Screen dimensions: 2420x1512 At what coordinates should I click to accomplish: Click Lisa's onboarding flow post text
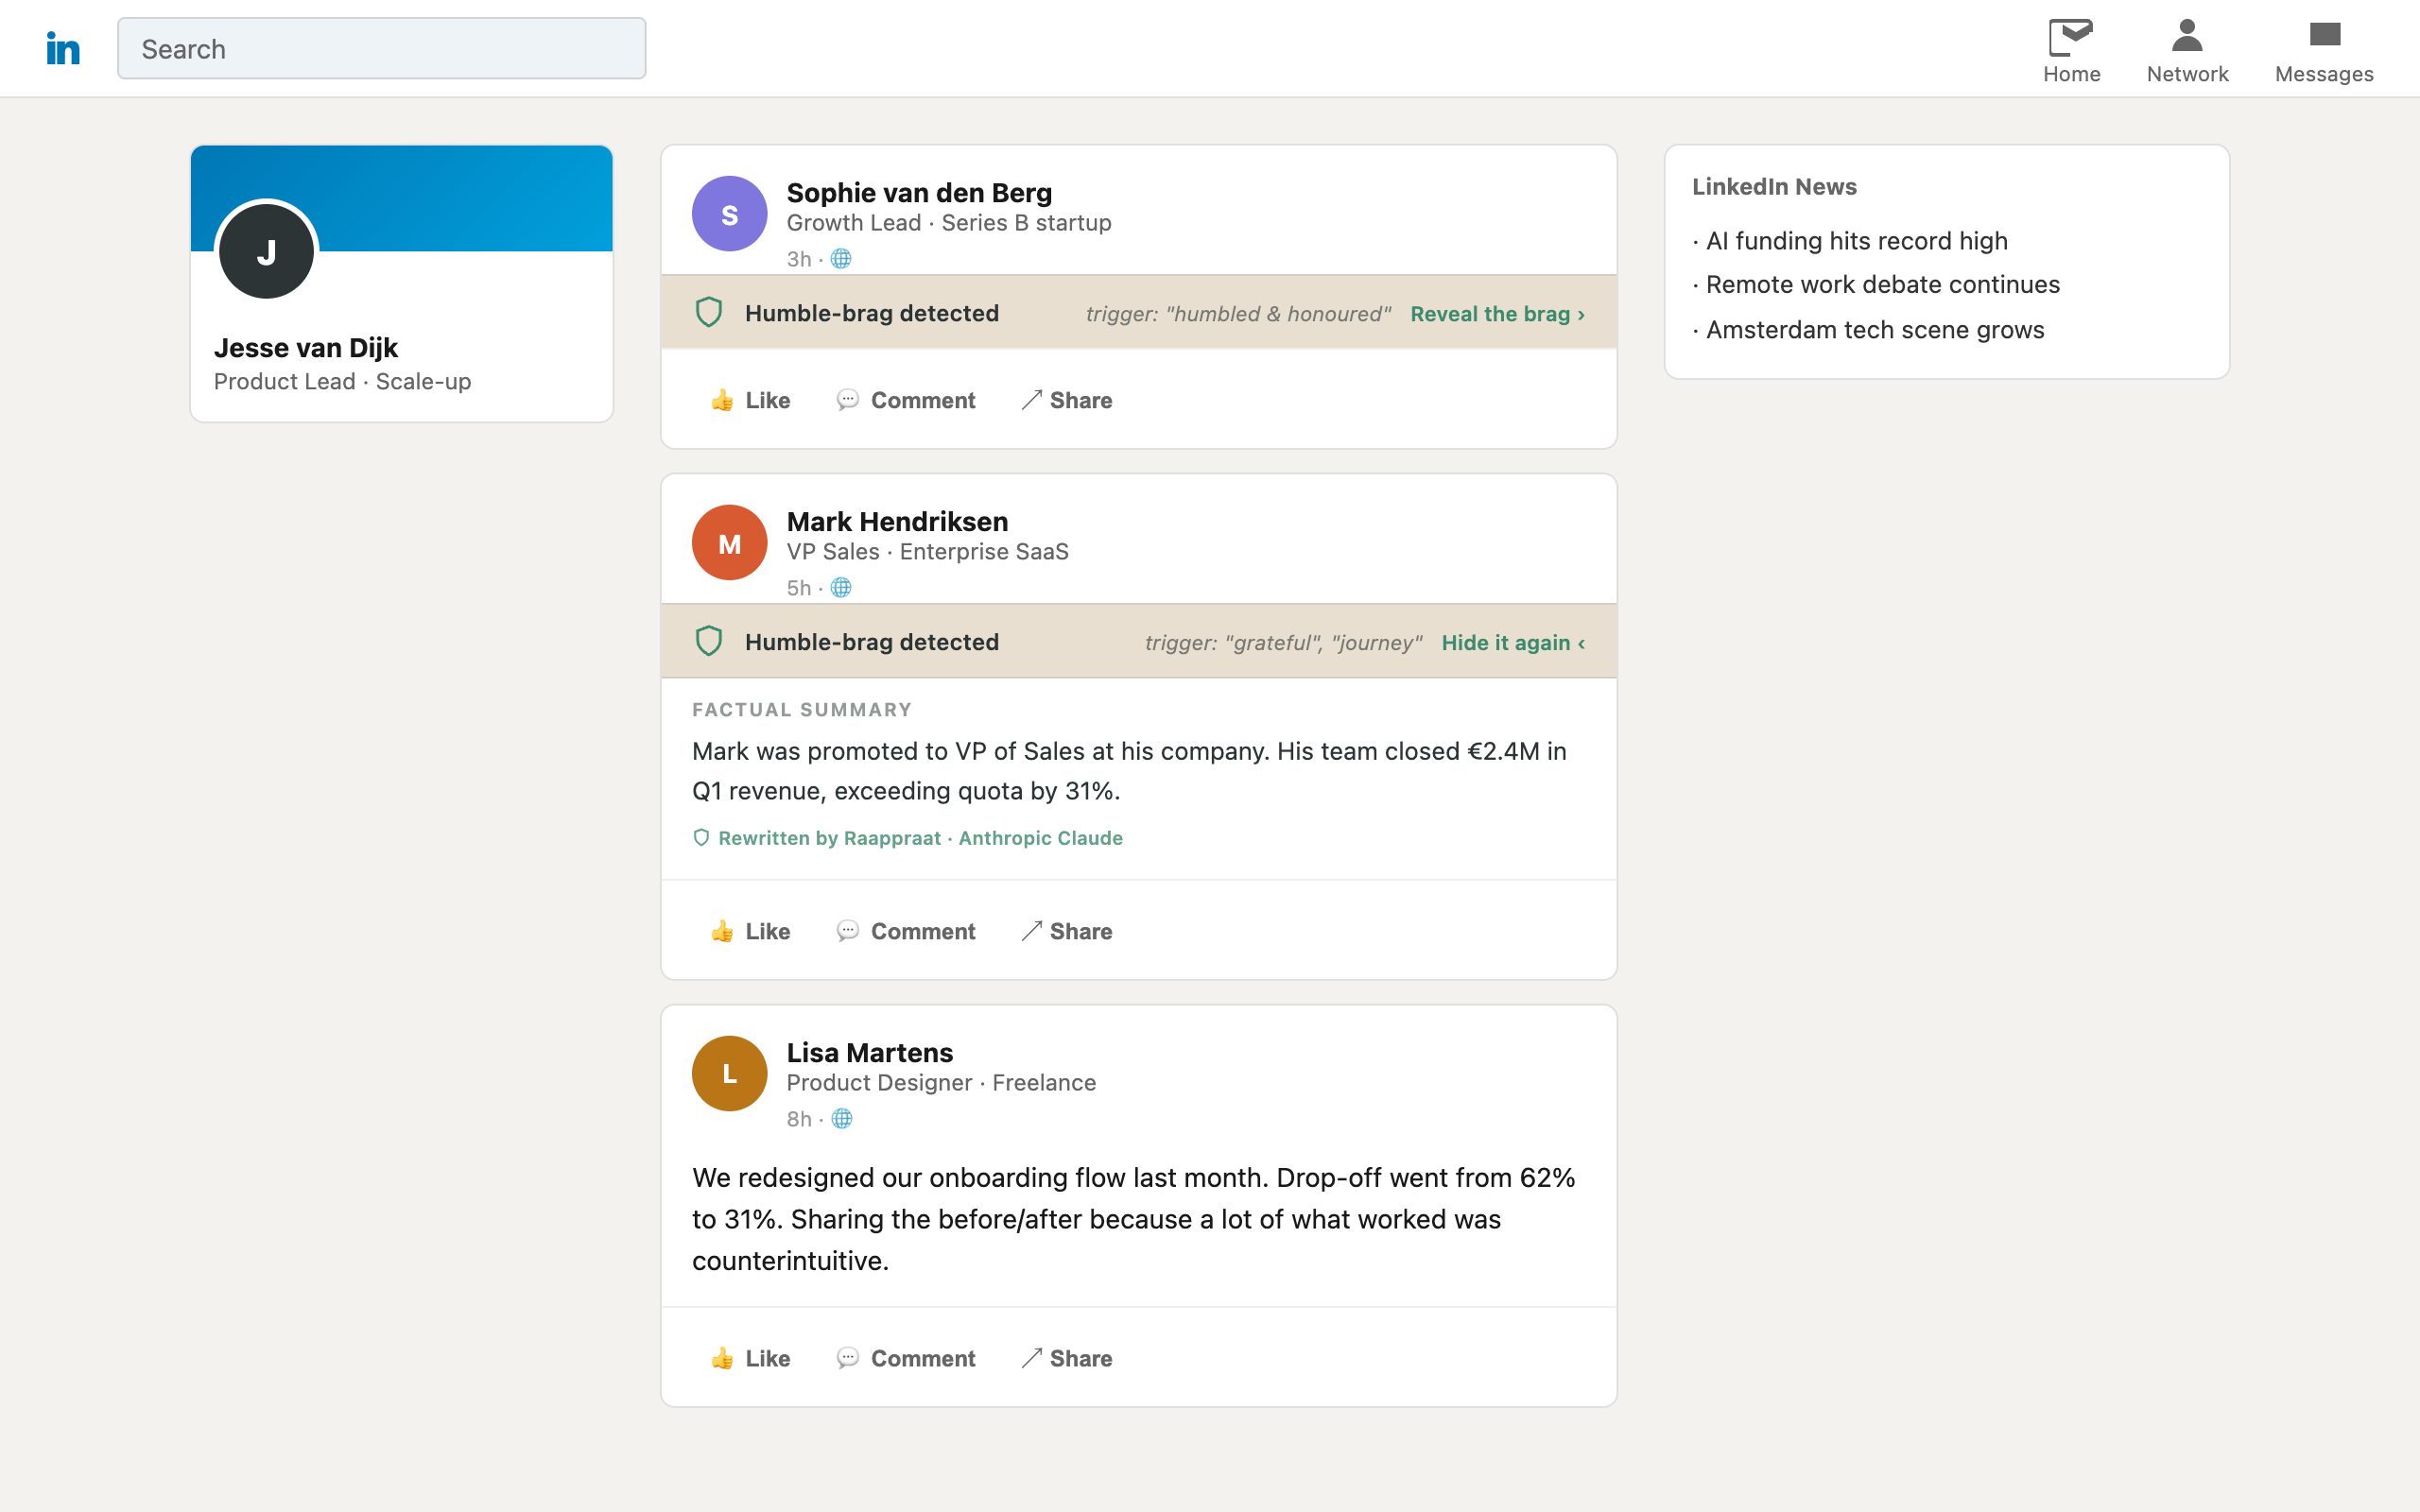coord(1133,1219)
